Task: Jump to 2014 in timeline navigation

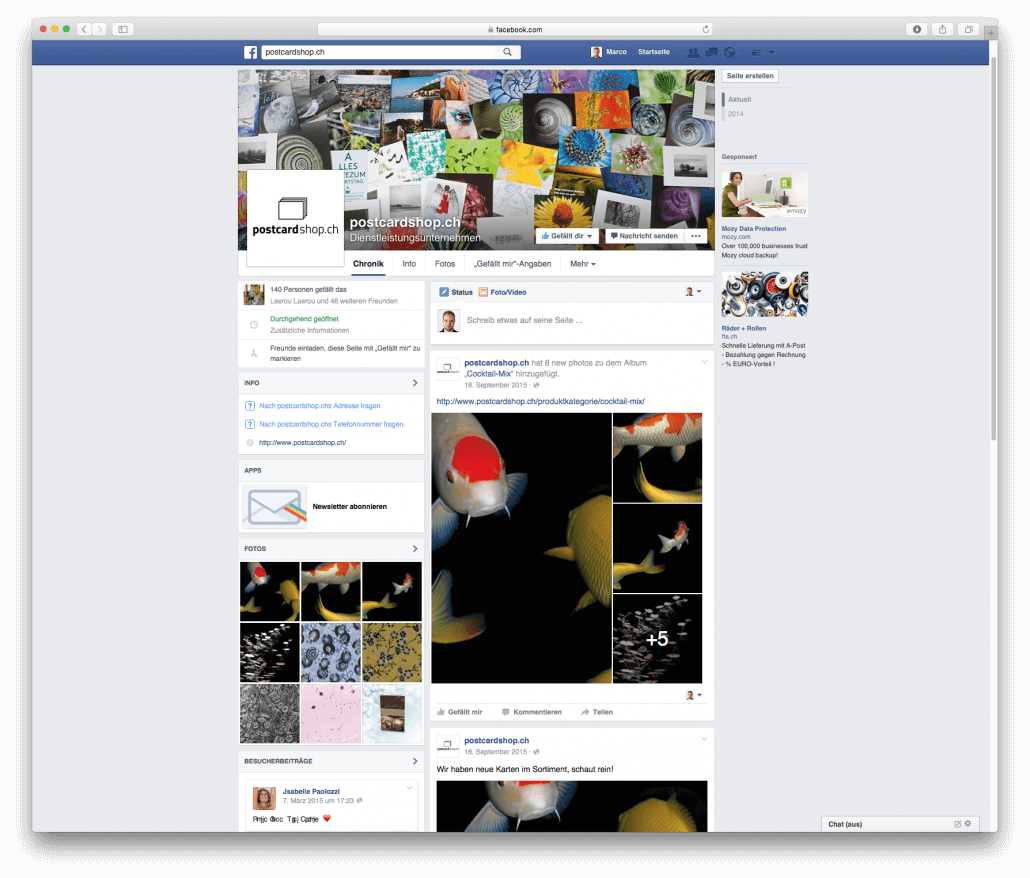Action: point(735,114)
